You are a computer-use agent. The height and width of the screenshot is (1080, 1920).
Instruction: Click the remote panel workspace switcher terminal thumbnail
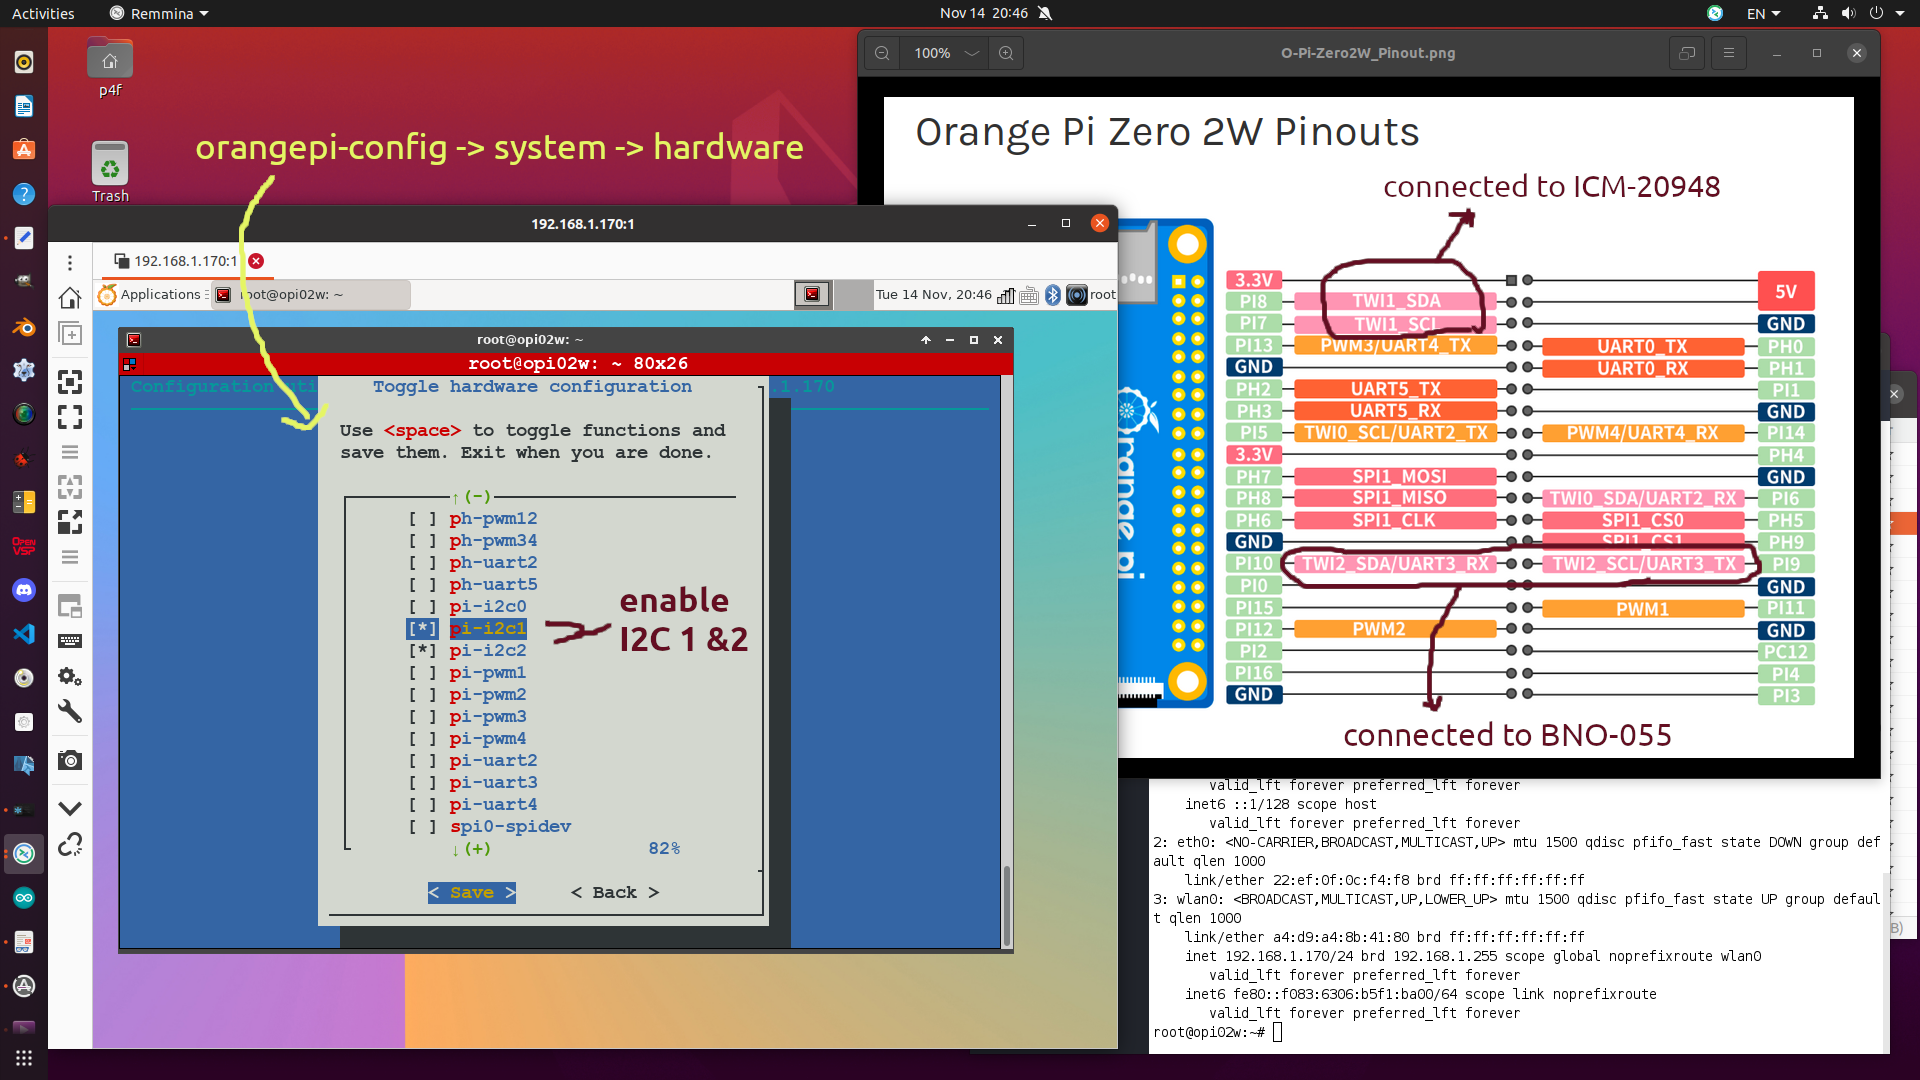(813, 295)
